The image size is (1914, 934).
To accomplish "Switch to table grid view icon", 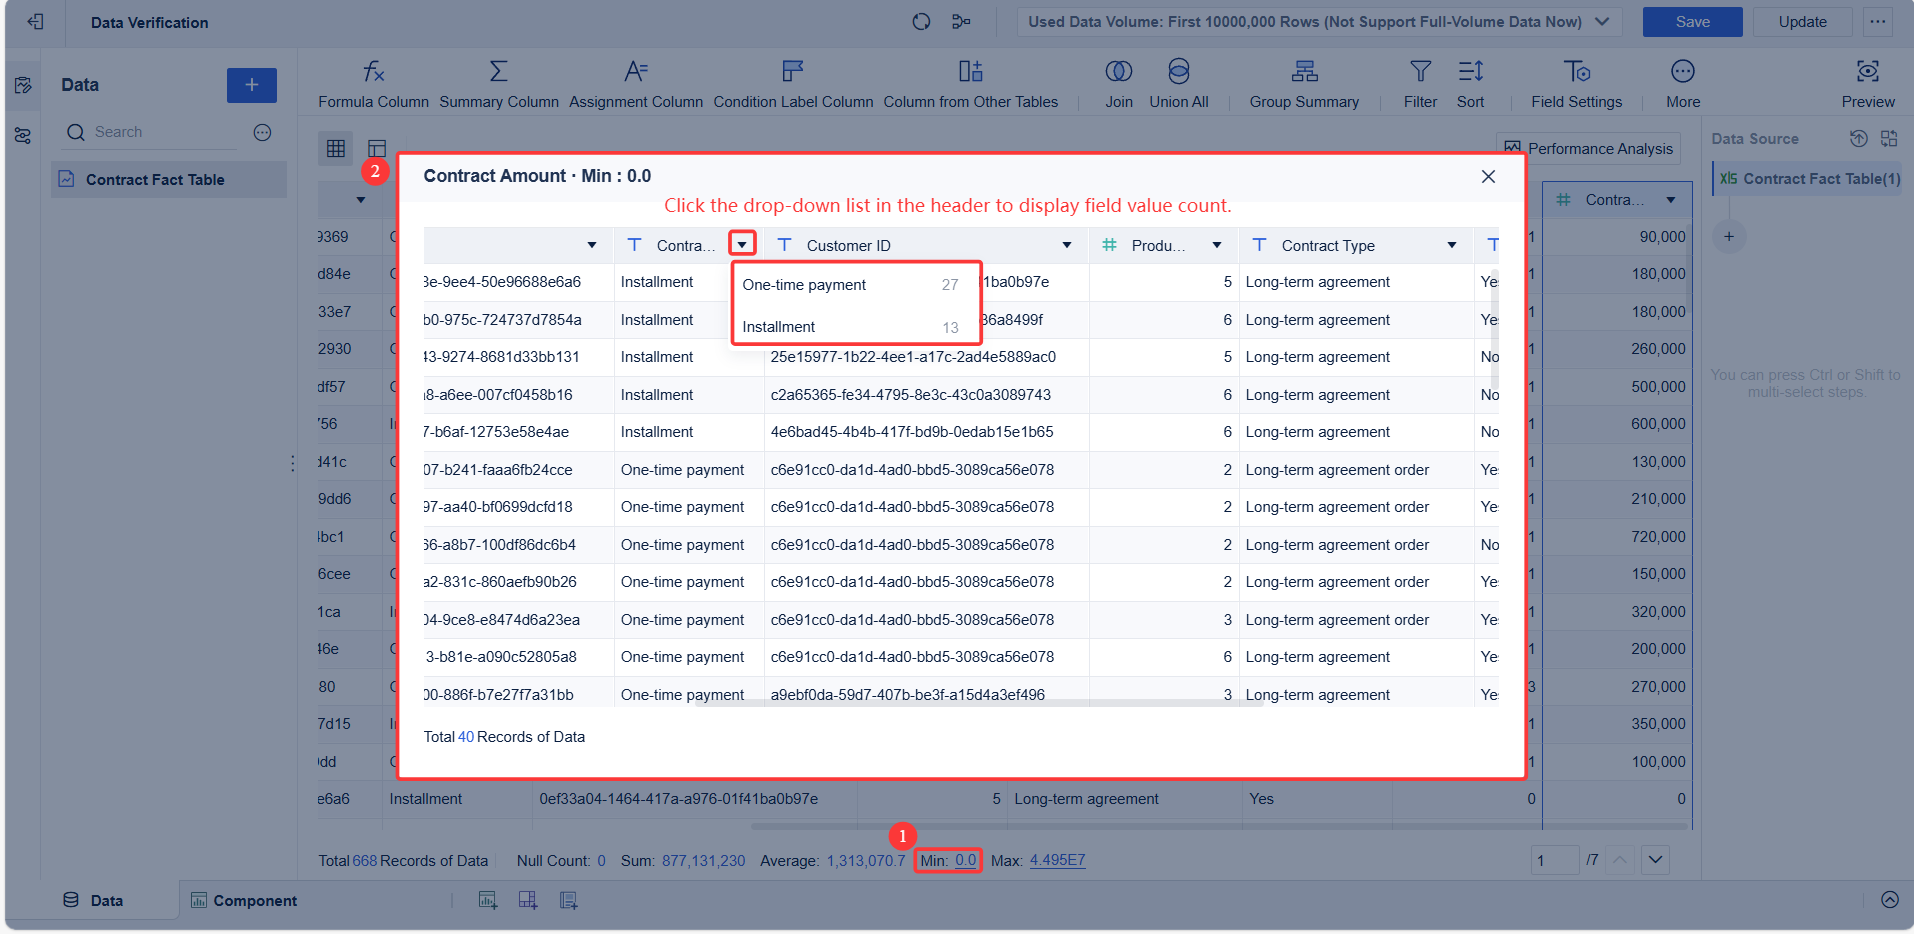I will point(336,148).
